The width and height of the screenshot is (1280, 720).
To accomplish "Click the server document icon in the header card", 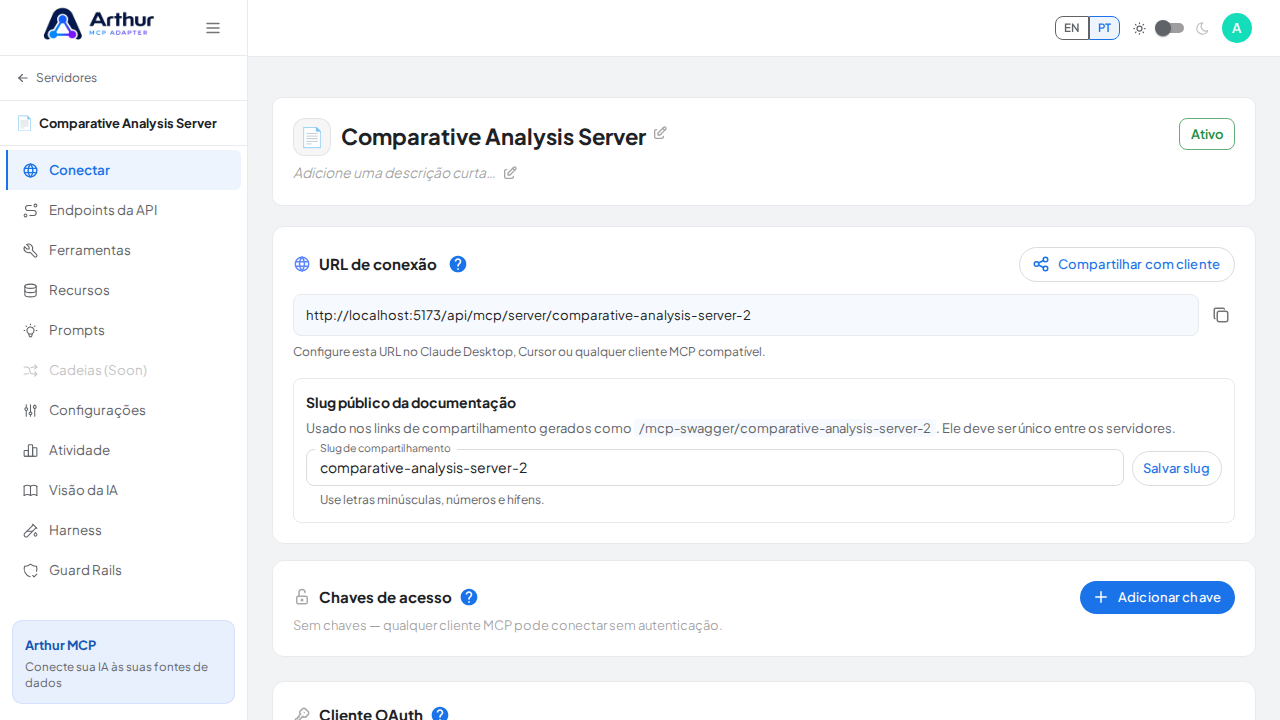I will pos(312,137).
